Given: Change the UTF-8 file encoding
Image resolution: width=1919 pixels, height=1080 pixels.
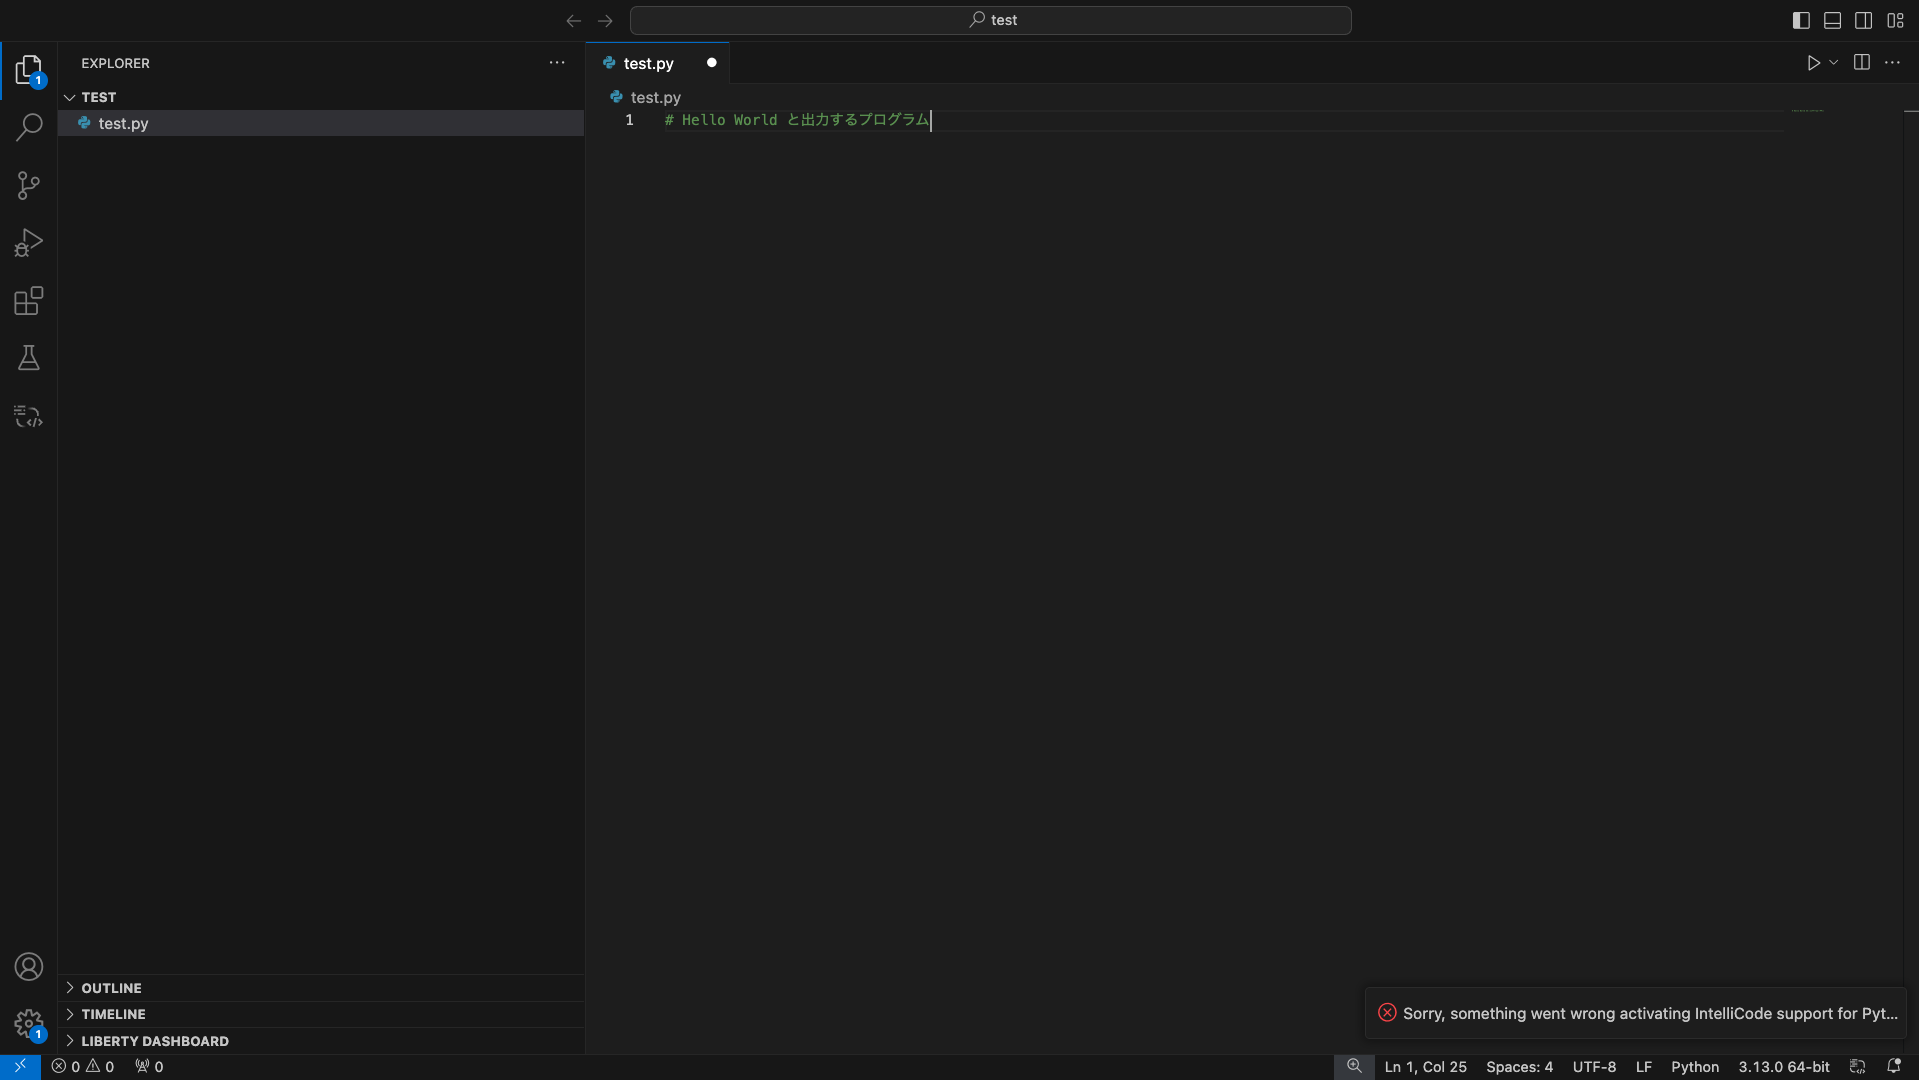Looking at the screenshot, I should 1594,1067.
